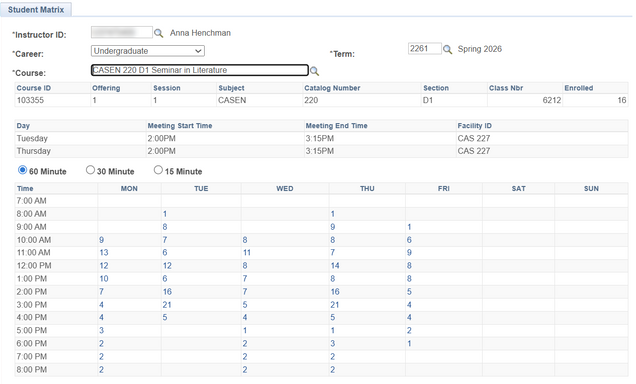Click WED column header in matrix
Viewport: 636px width, 384px height.
tap(285, 189)
